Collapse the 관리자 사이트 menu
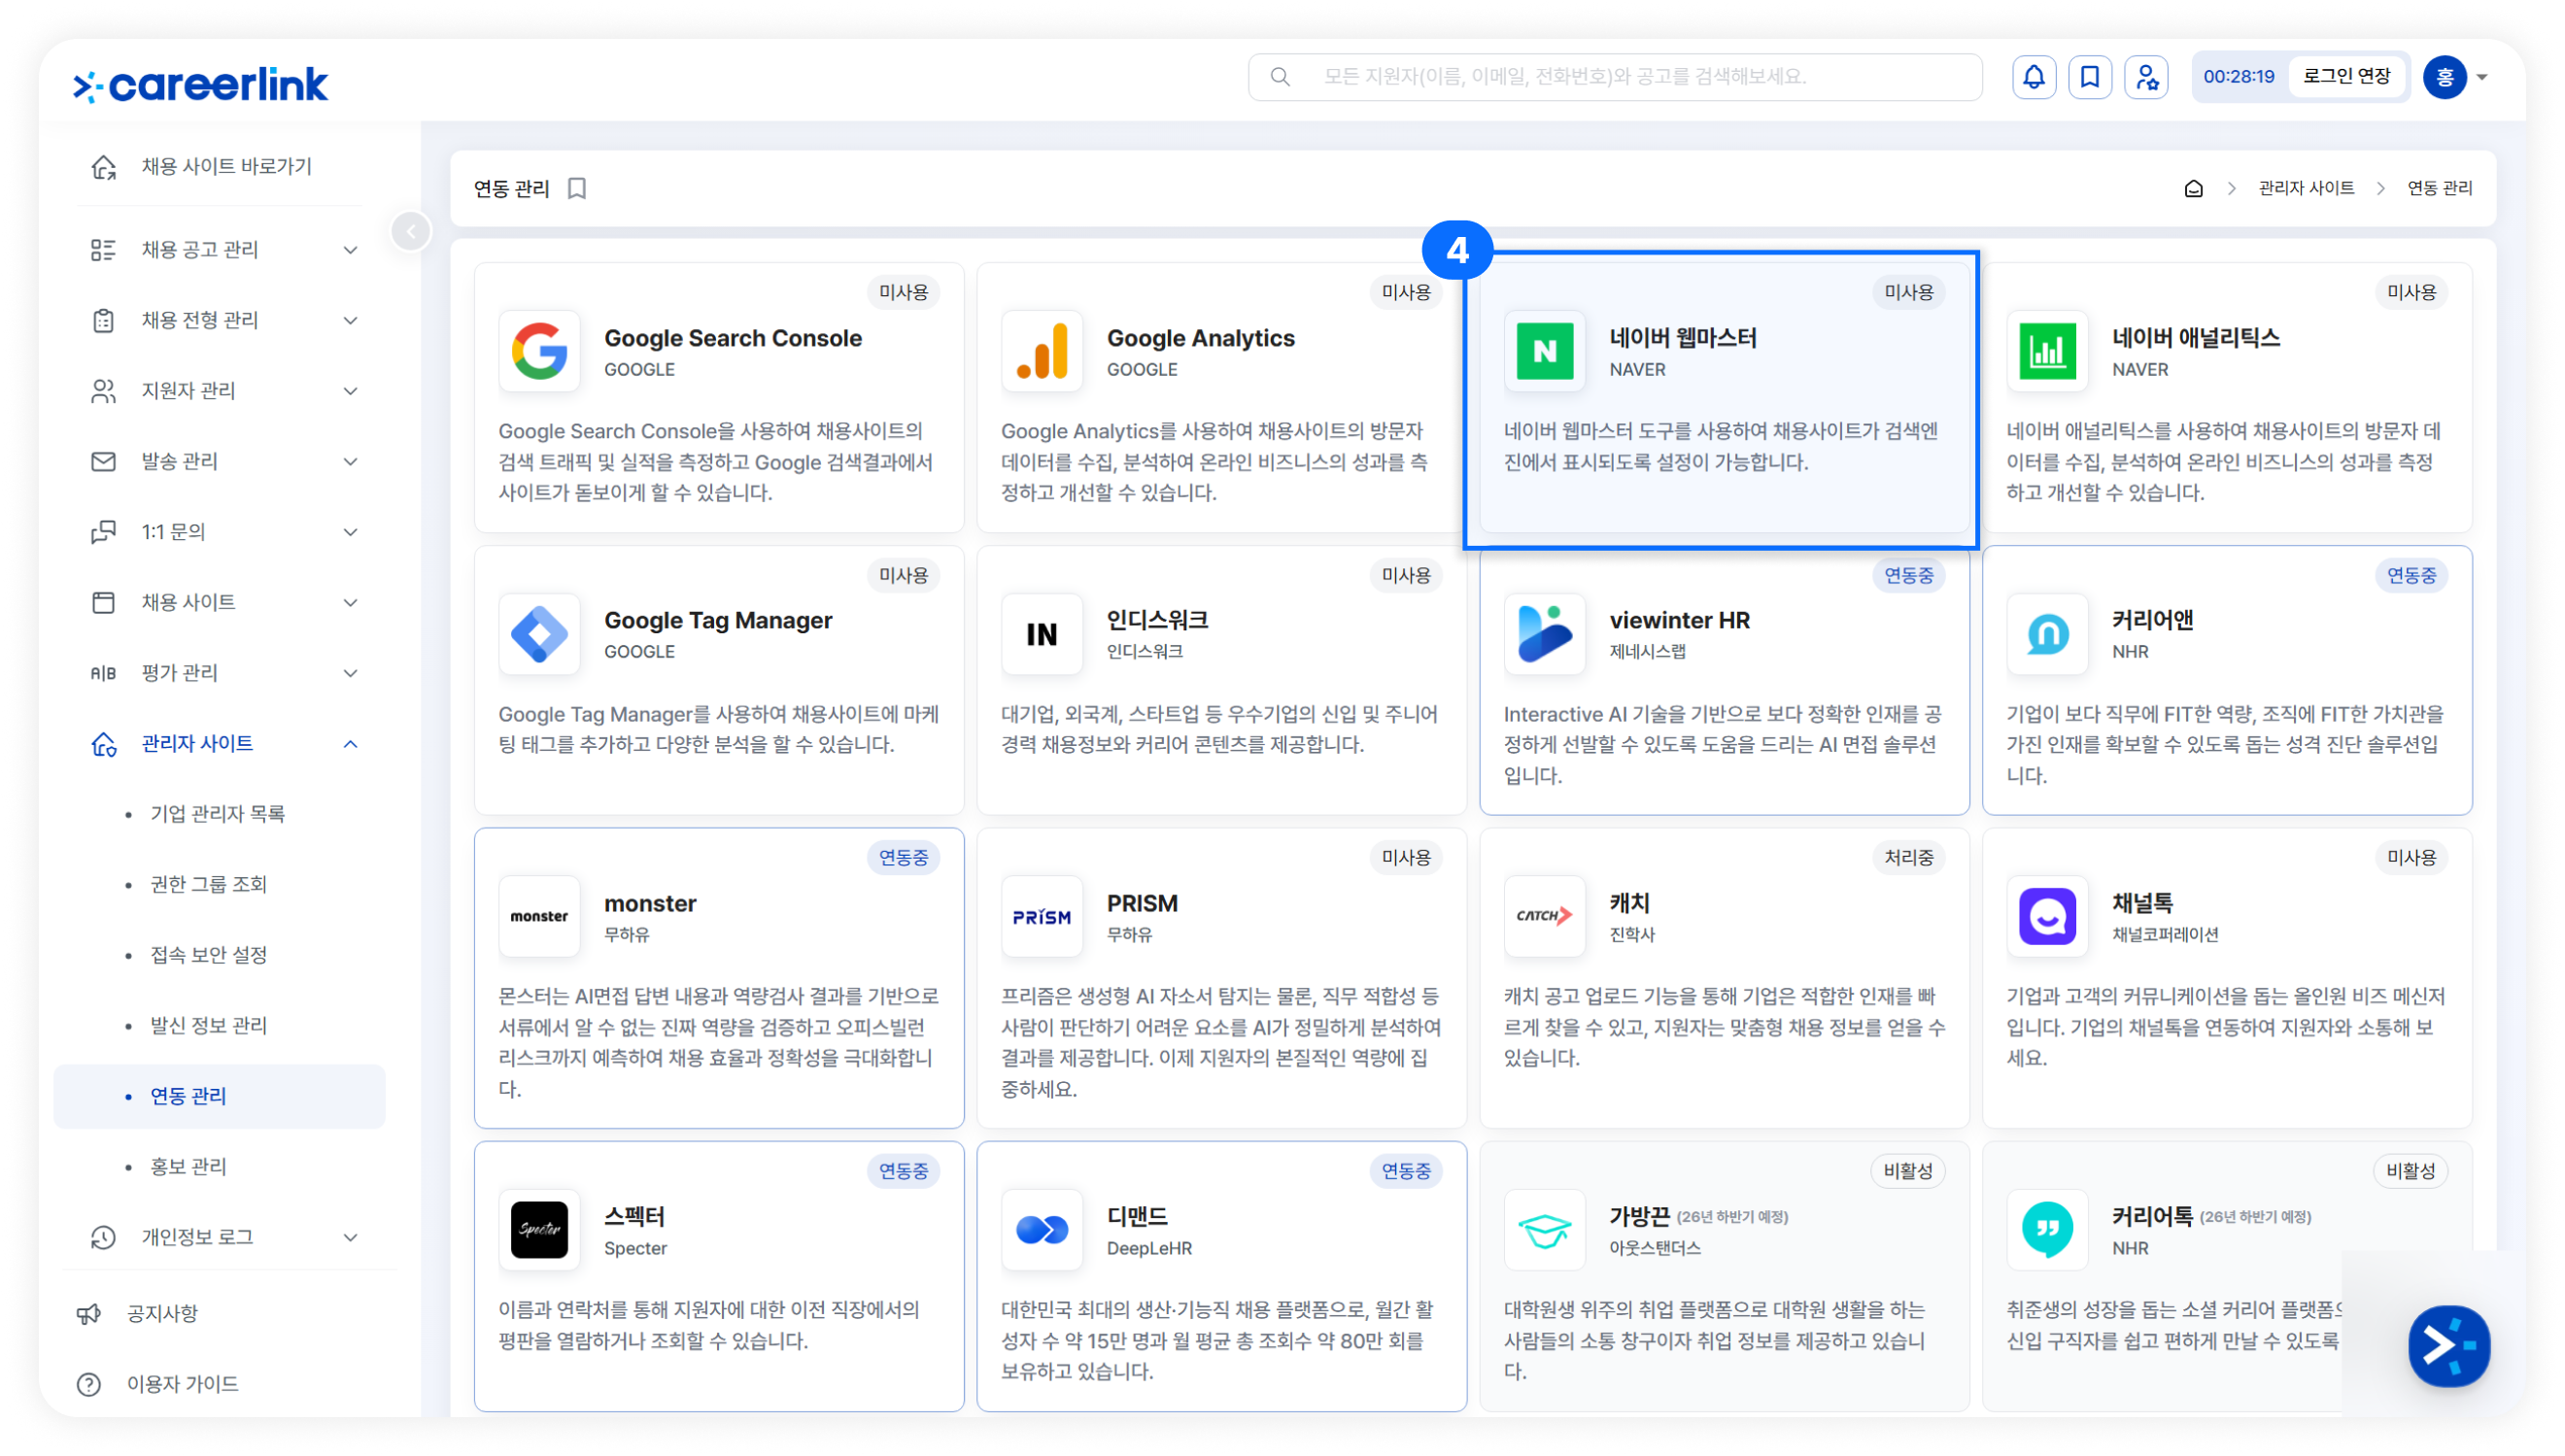This screenshot has width=2565, height=1456. coord(351,744)
